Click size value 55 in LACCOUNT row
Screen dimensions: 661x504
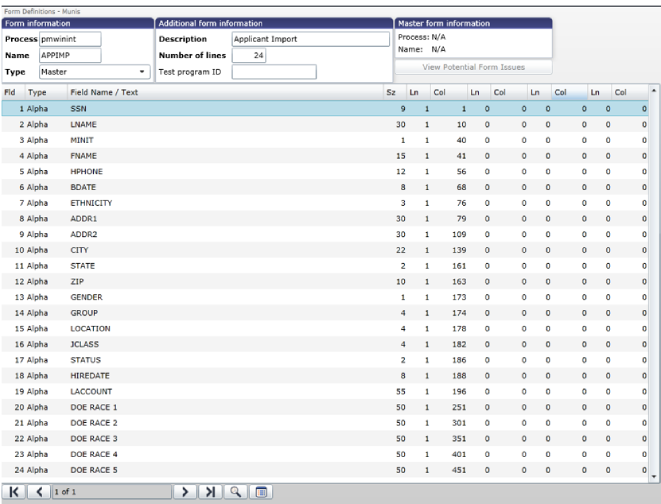tap(400, 391)
